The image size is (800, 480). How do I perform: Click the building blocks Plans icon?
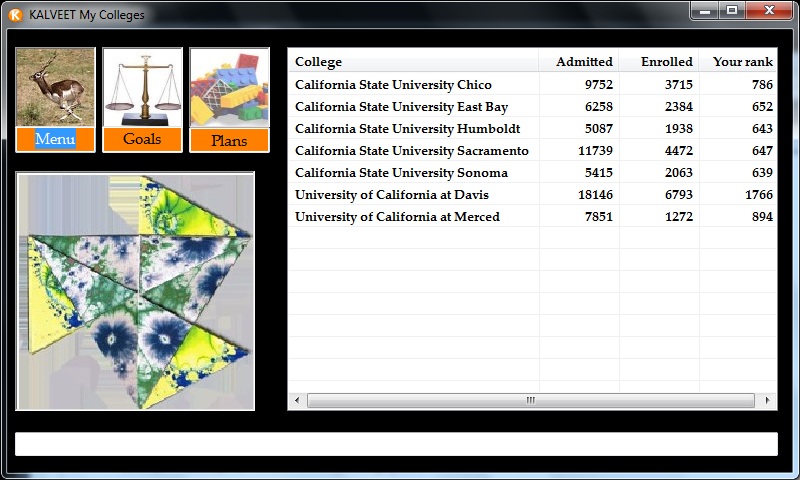point(229,87)
